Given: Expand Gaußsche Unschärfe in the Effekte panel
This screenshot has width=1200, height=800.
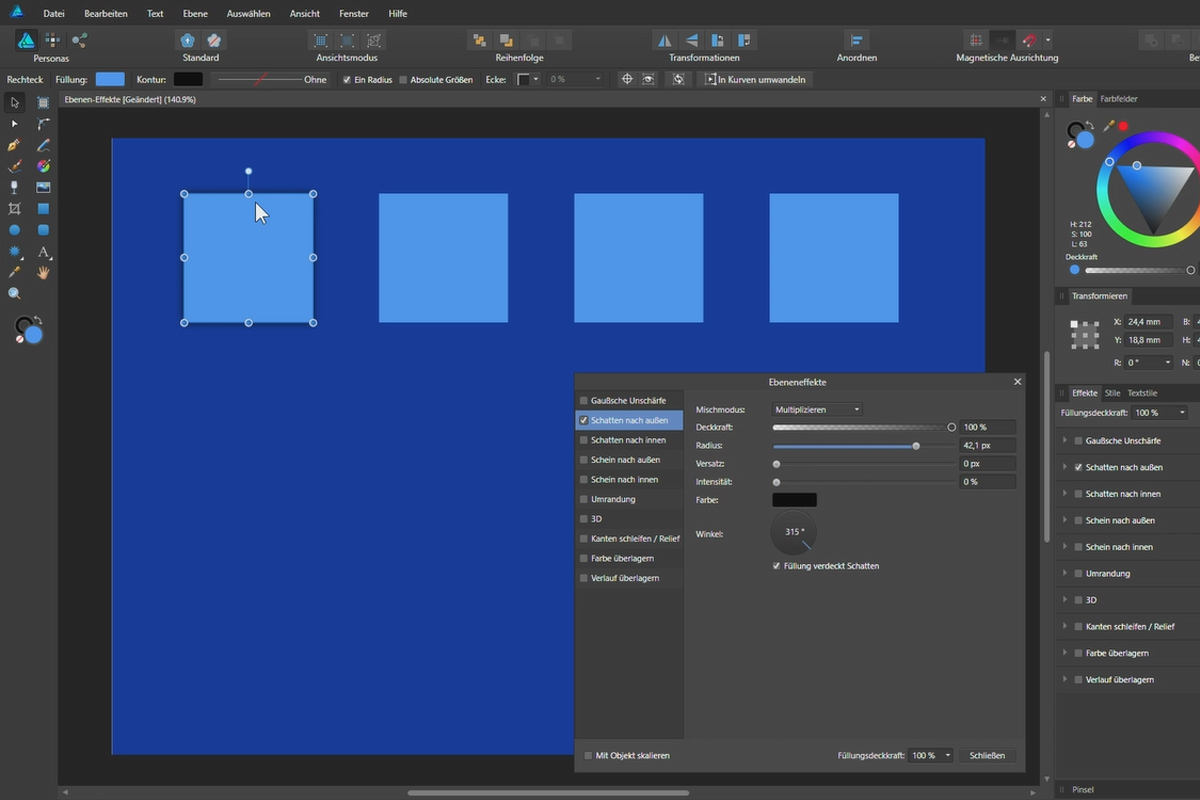Looking at the screenshot, I should [x=1064, y=440].
